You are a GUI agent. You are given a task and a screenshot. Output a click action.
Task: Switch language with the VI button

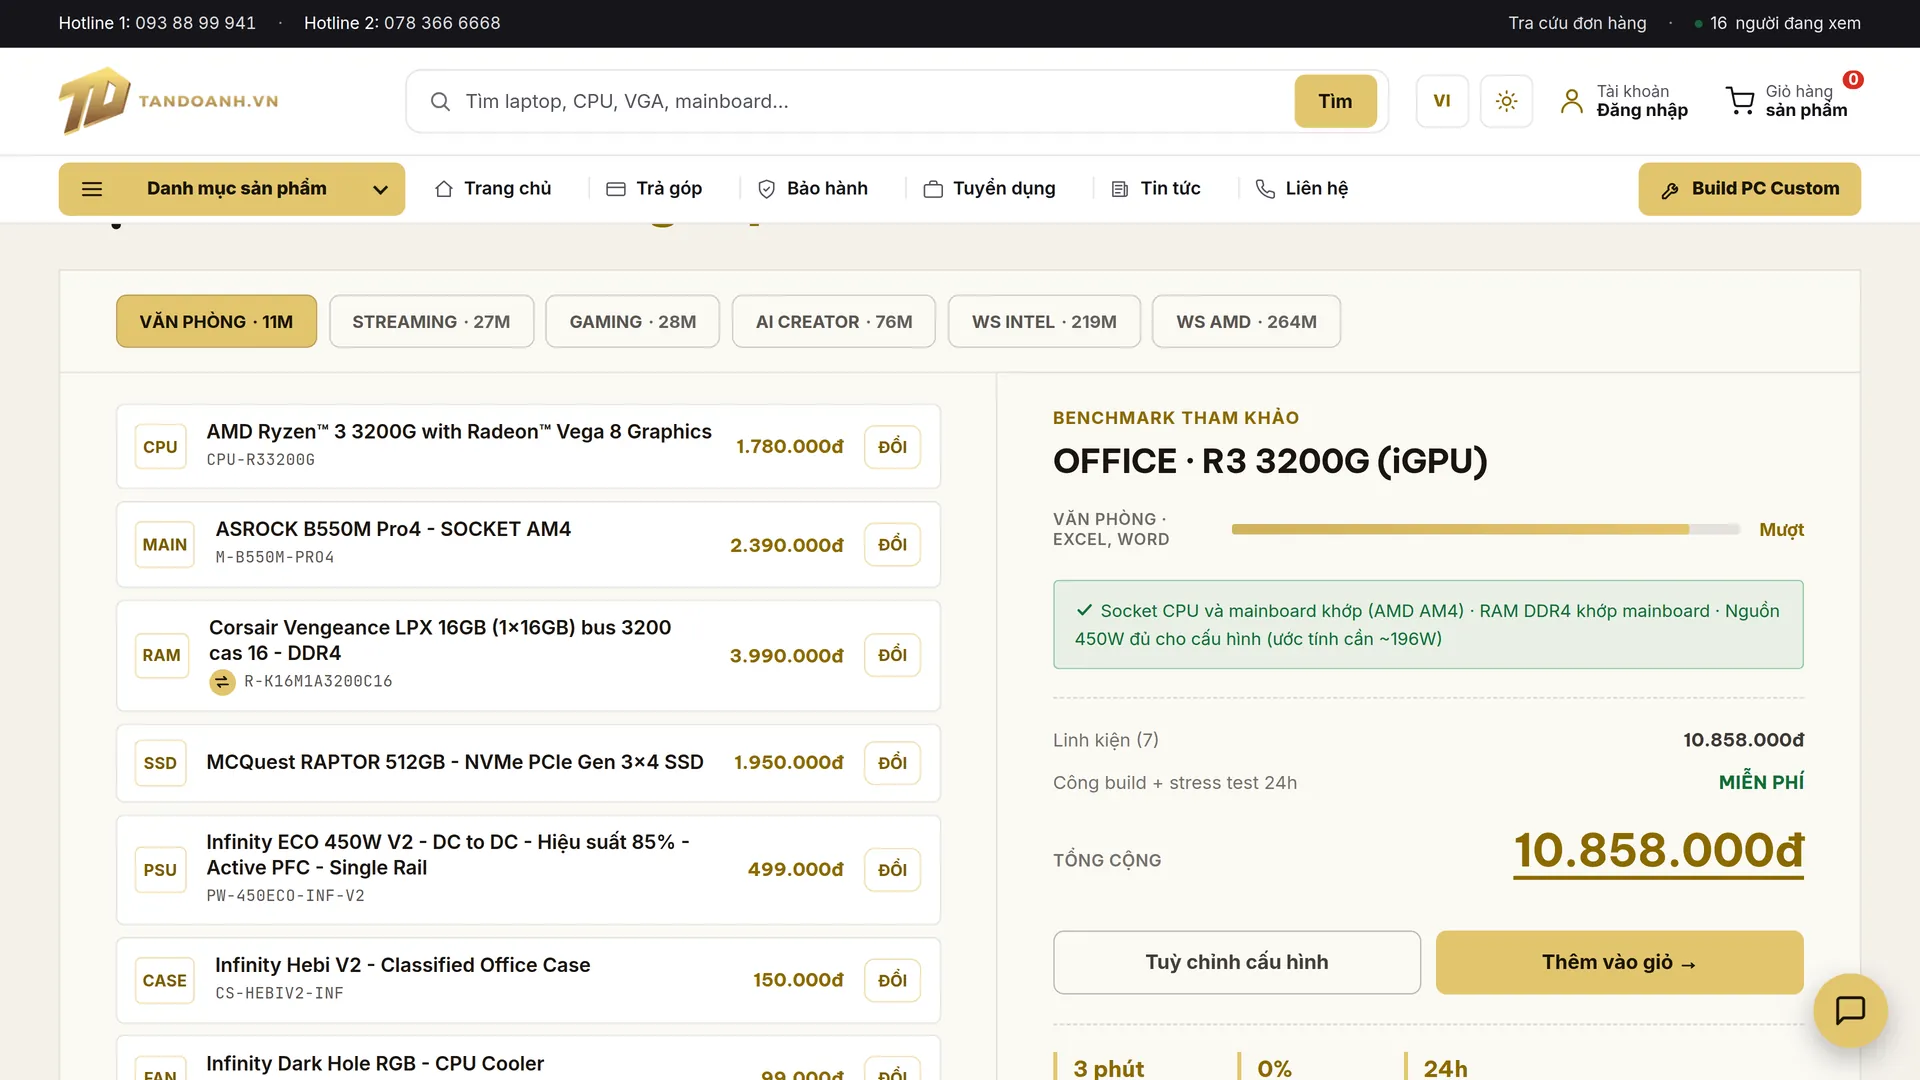1442,101
